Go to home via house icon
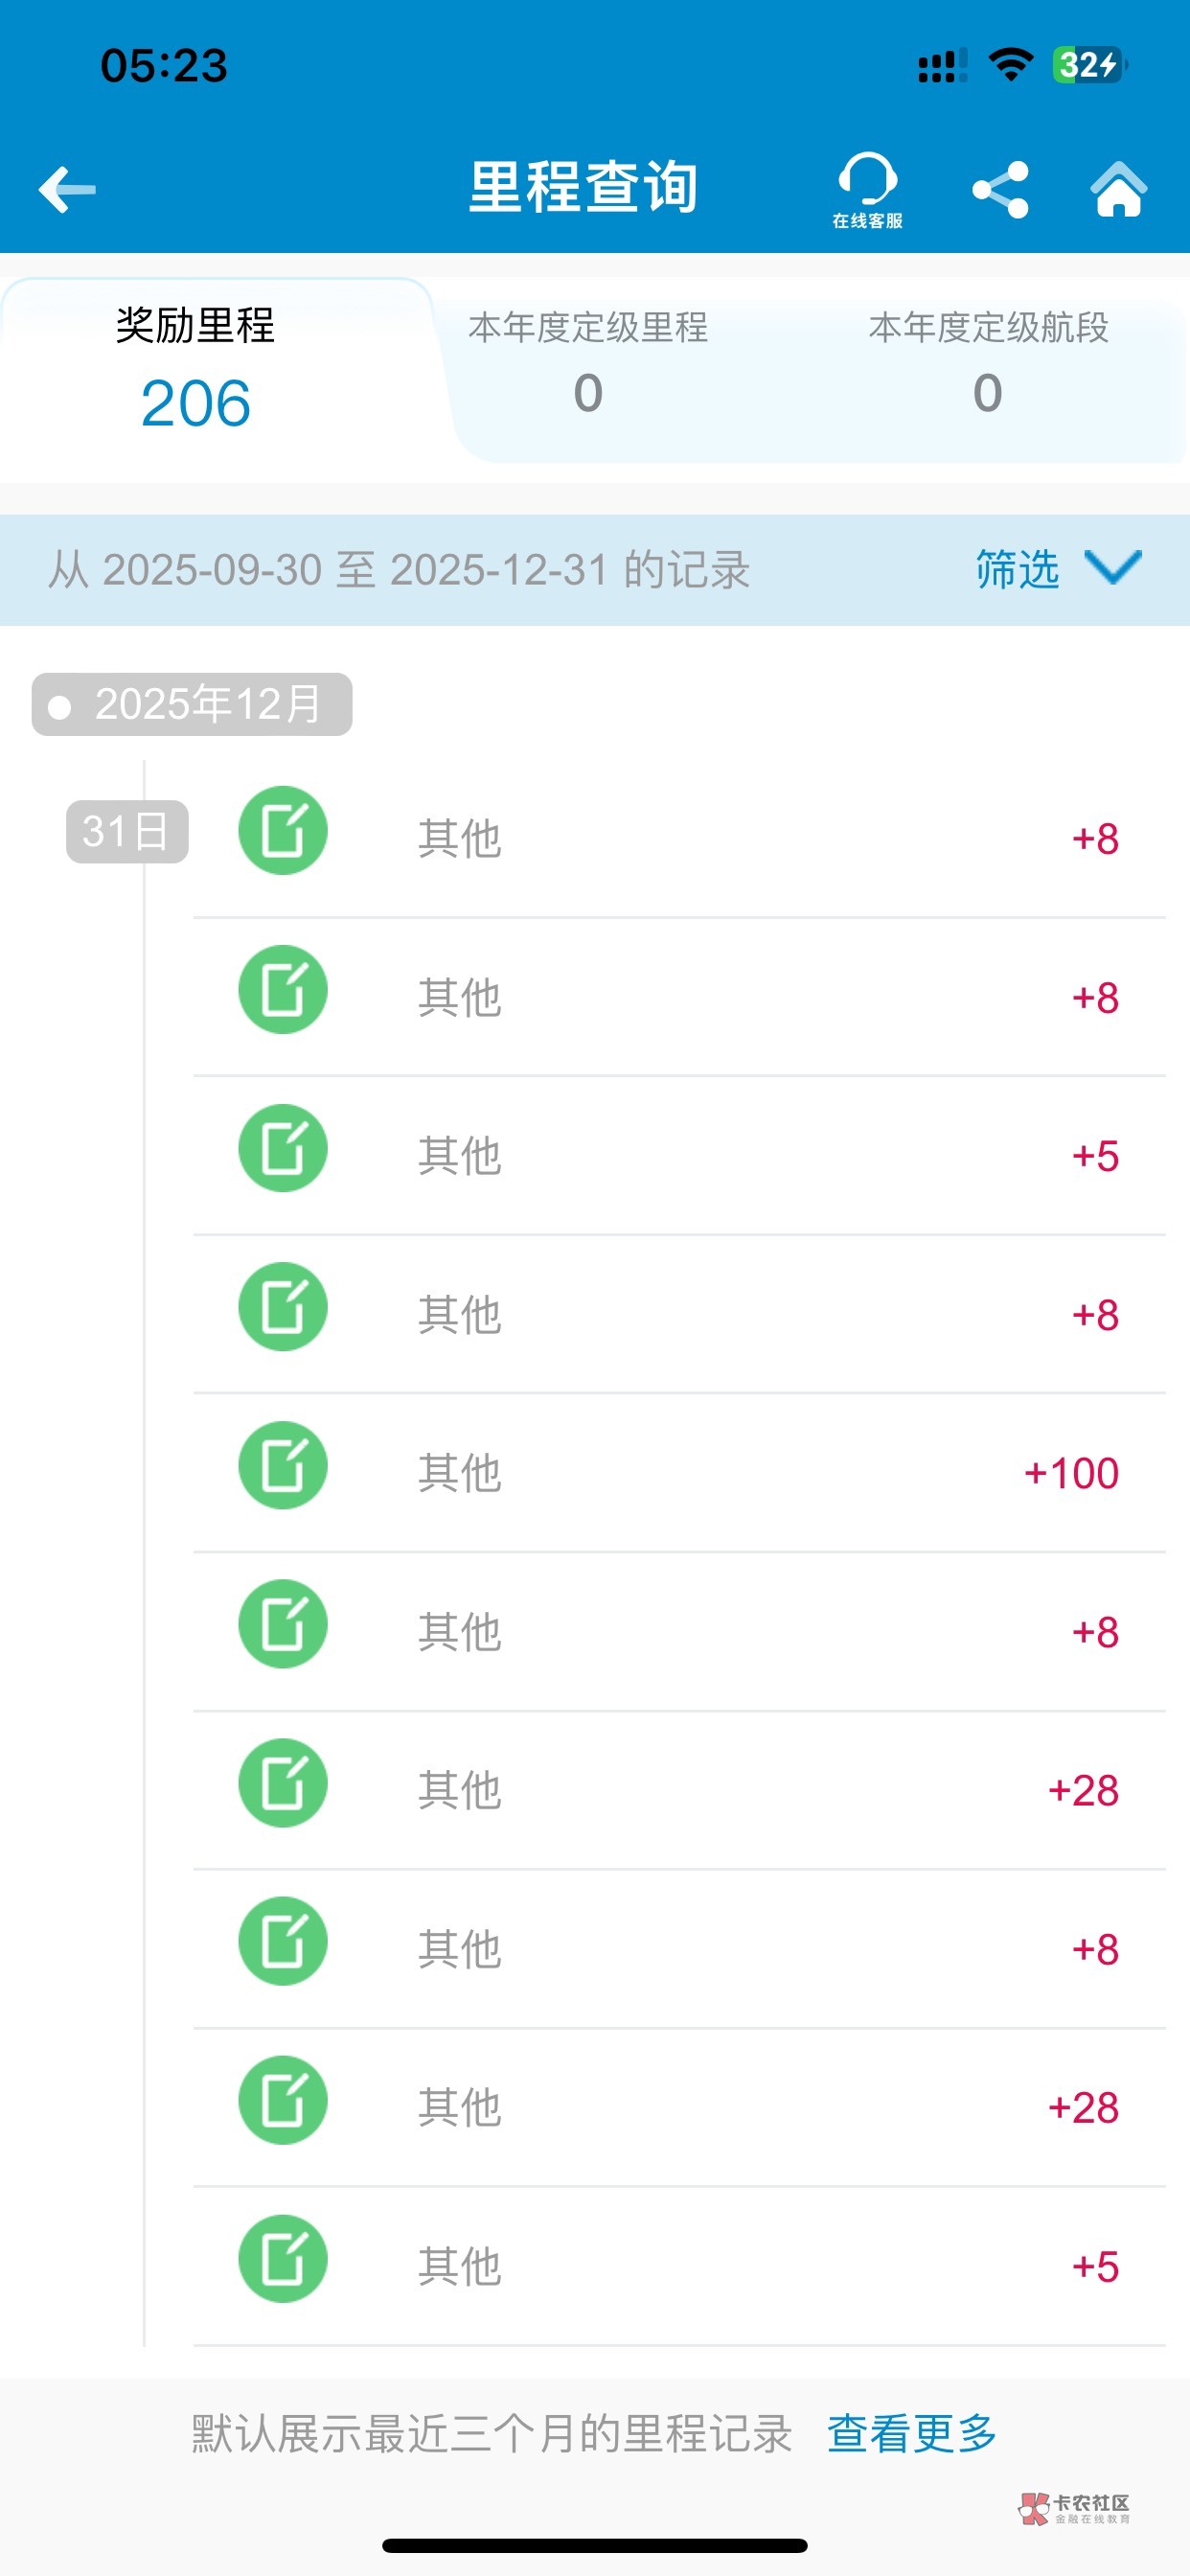Image resolution: width=1190 pixels, height=2576 pixels. (1118, 189)
